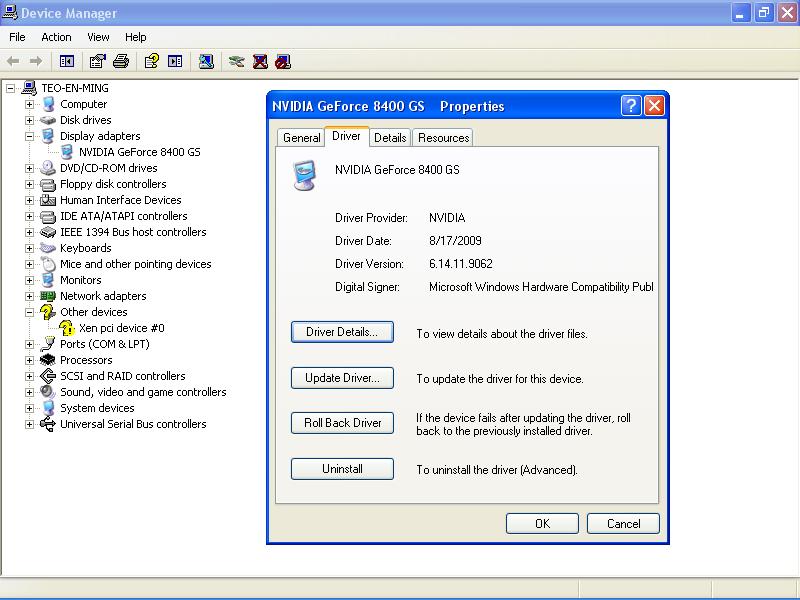Image resolution: width=800 pixels, height=600 pixels.
Task: Click Scan for hardware changes icon
Action: (x=205, y=61)
